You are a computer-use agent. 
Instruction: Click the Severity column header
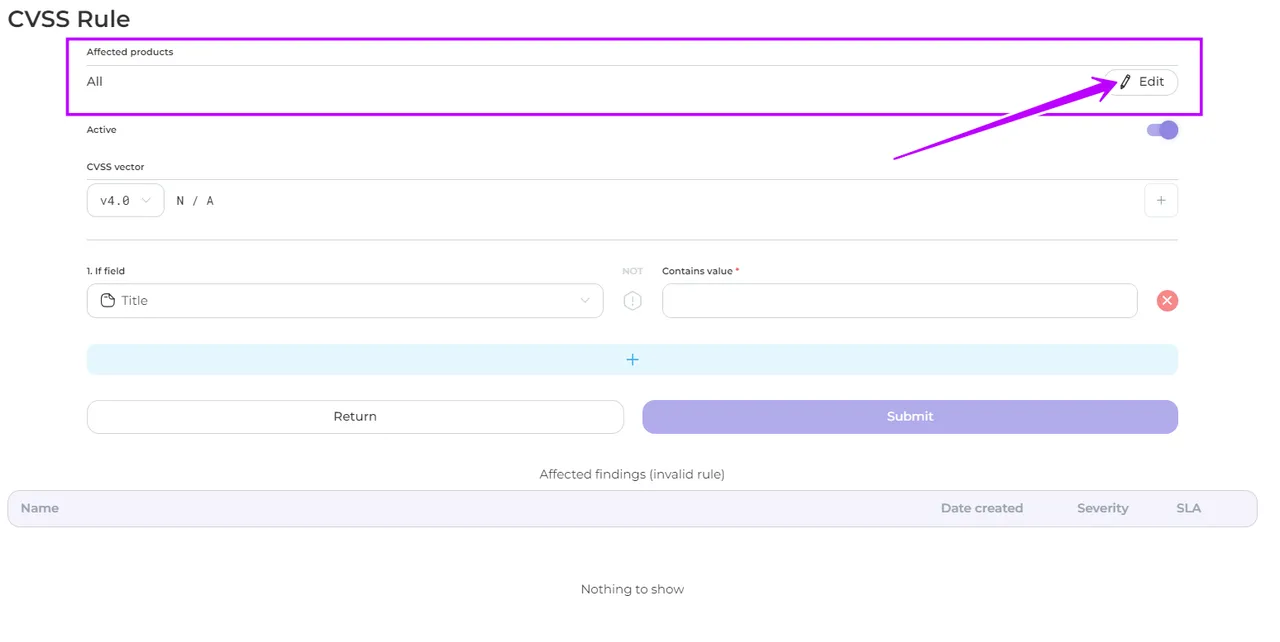(1102, 508)
